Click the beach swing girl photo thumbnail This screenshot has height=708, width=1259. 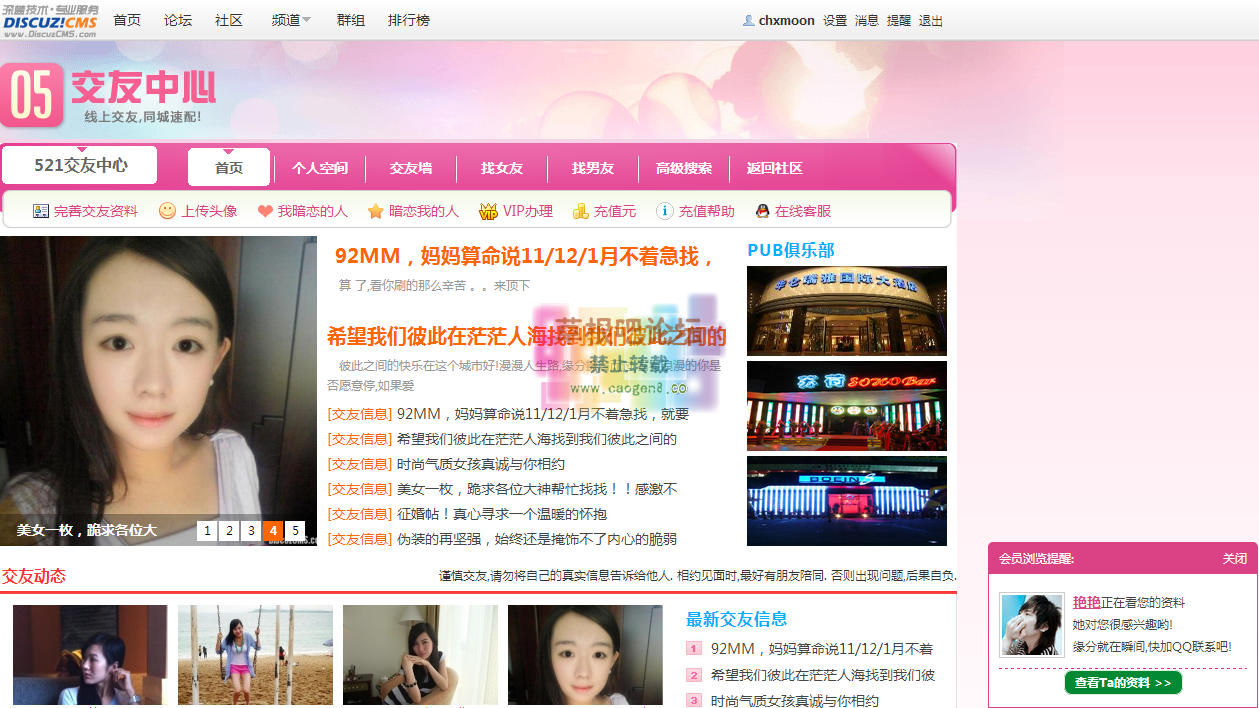255,655
